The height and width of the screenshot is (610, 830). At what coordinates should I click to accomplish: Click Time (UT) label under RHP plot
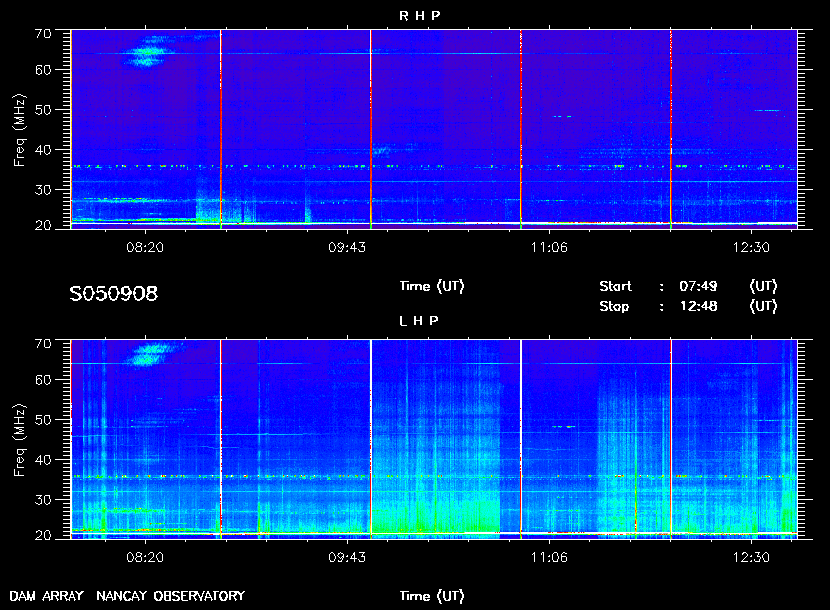(x=432, y=286)
